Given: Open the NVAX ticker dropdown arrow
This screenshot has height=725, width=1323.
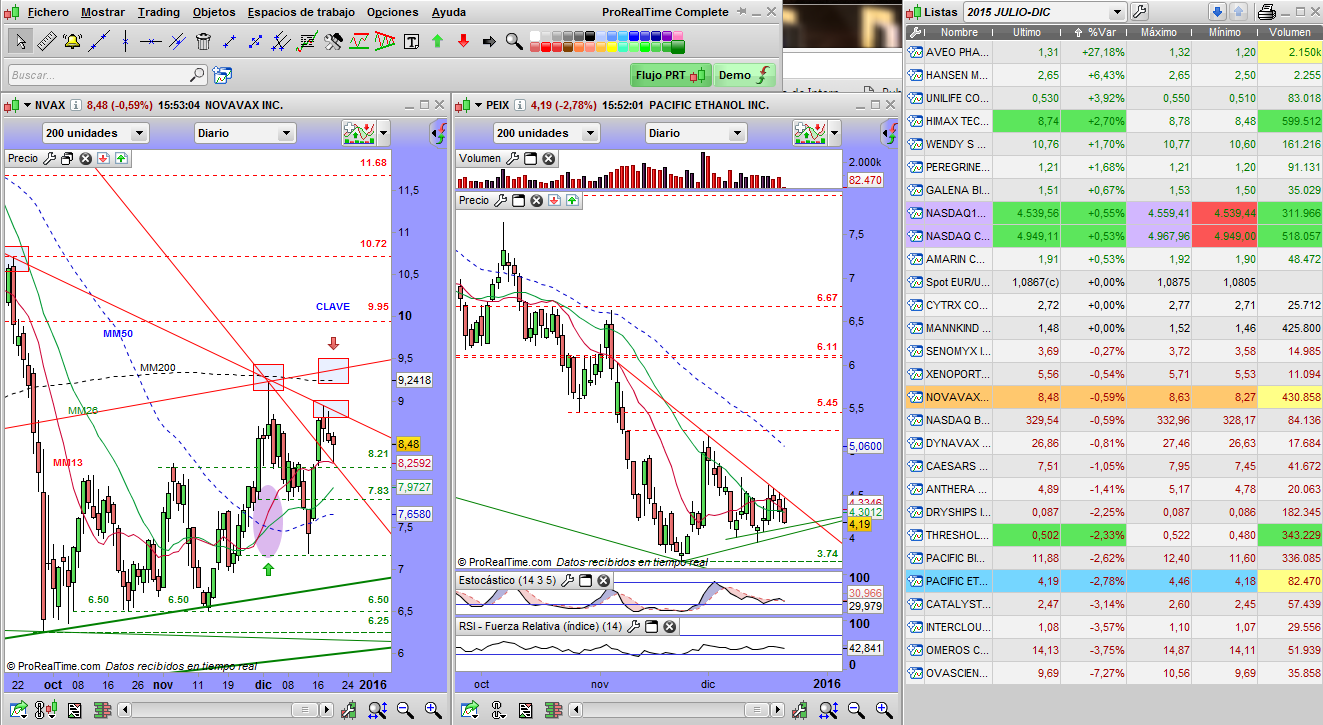Looking at the screenshot, I should (x=28, y=105).
